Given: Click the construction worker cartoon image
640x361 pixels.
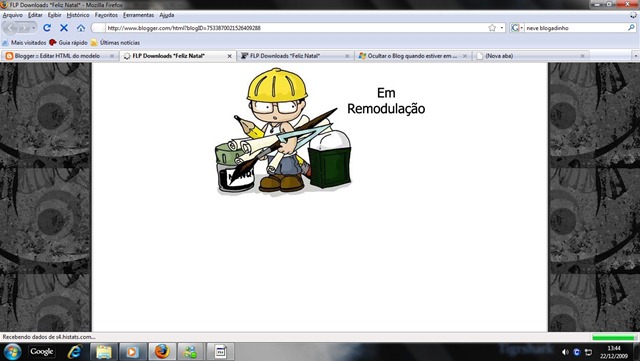Looking at the screenshot, I should (x=284, y=131).
